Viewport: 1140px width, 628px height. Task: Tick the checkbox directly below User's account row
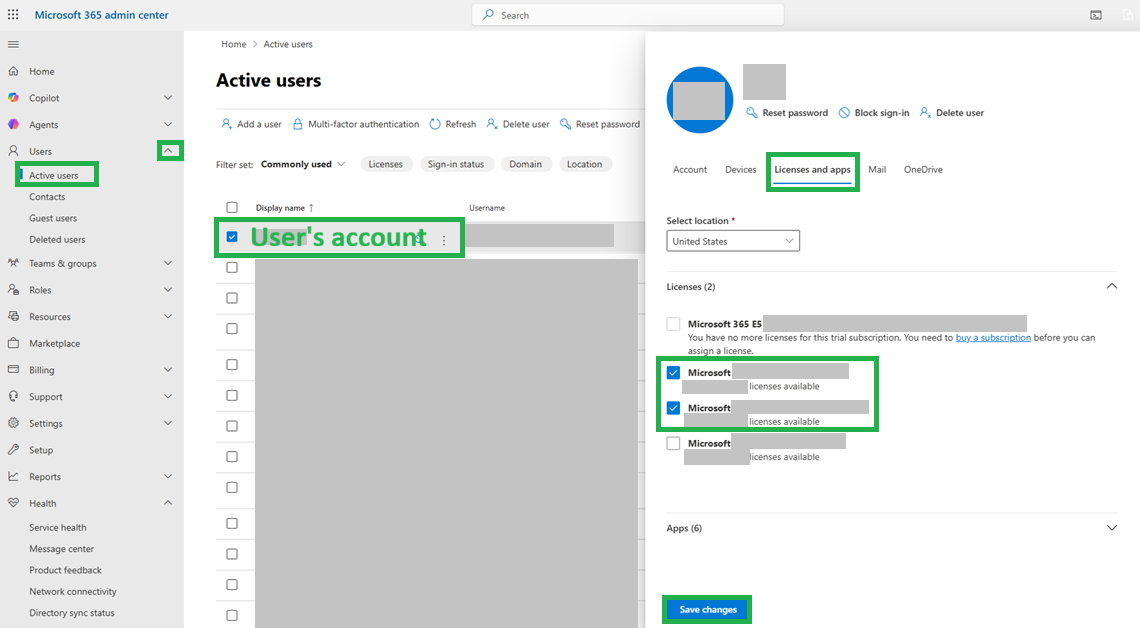232,267
